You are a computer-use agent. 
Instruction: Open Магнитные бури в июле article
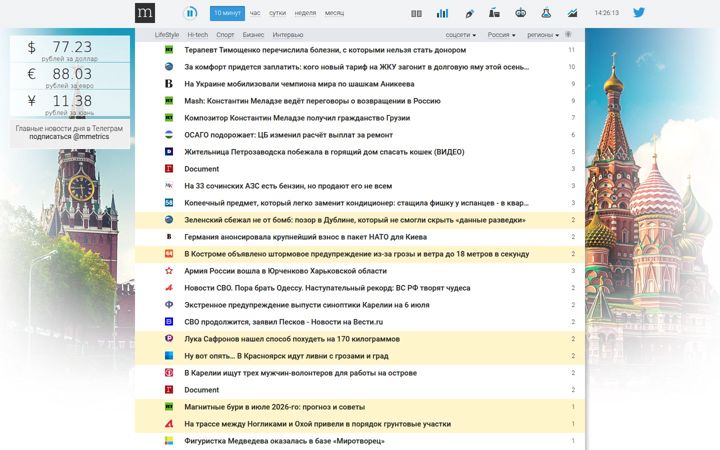click(275, 407)
